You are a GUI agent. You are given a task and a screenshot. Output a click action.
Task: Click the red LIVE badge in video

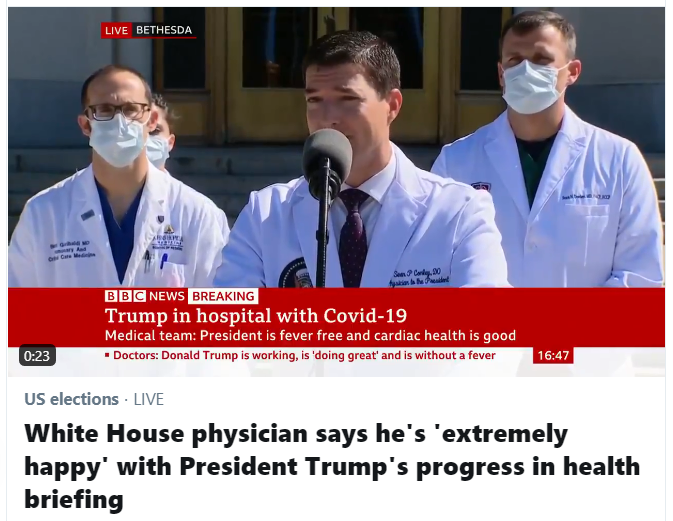tap(116, 30)
